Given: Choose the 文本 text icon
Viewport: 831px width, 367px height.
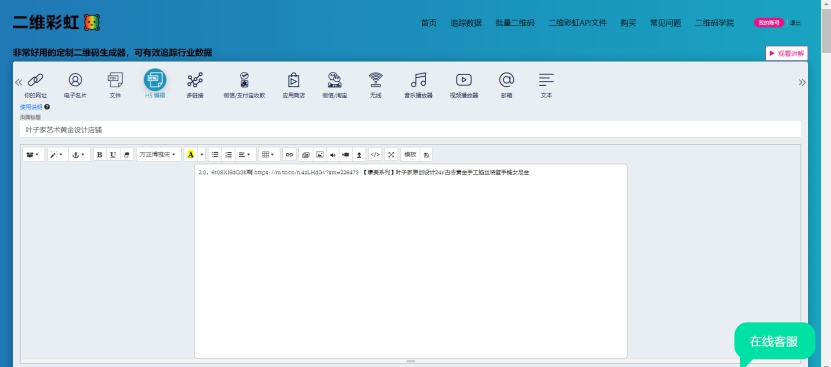Looking at the screenshot, I should [x=546, y=80].
